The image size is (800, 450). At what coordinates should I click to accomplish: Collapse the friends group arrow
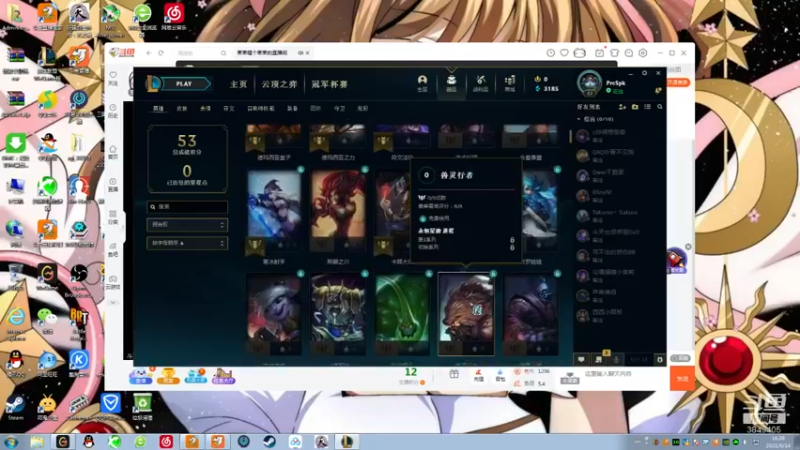579,119
